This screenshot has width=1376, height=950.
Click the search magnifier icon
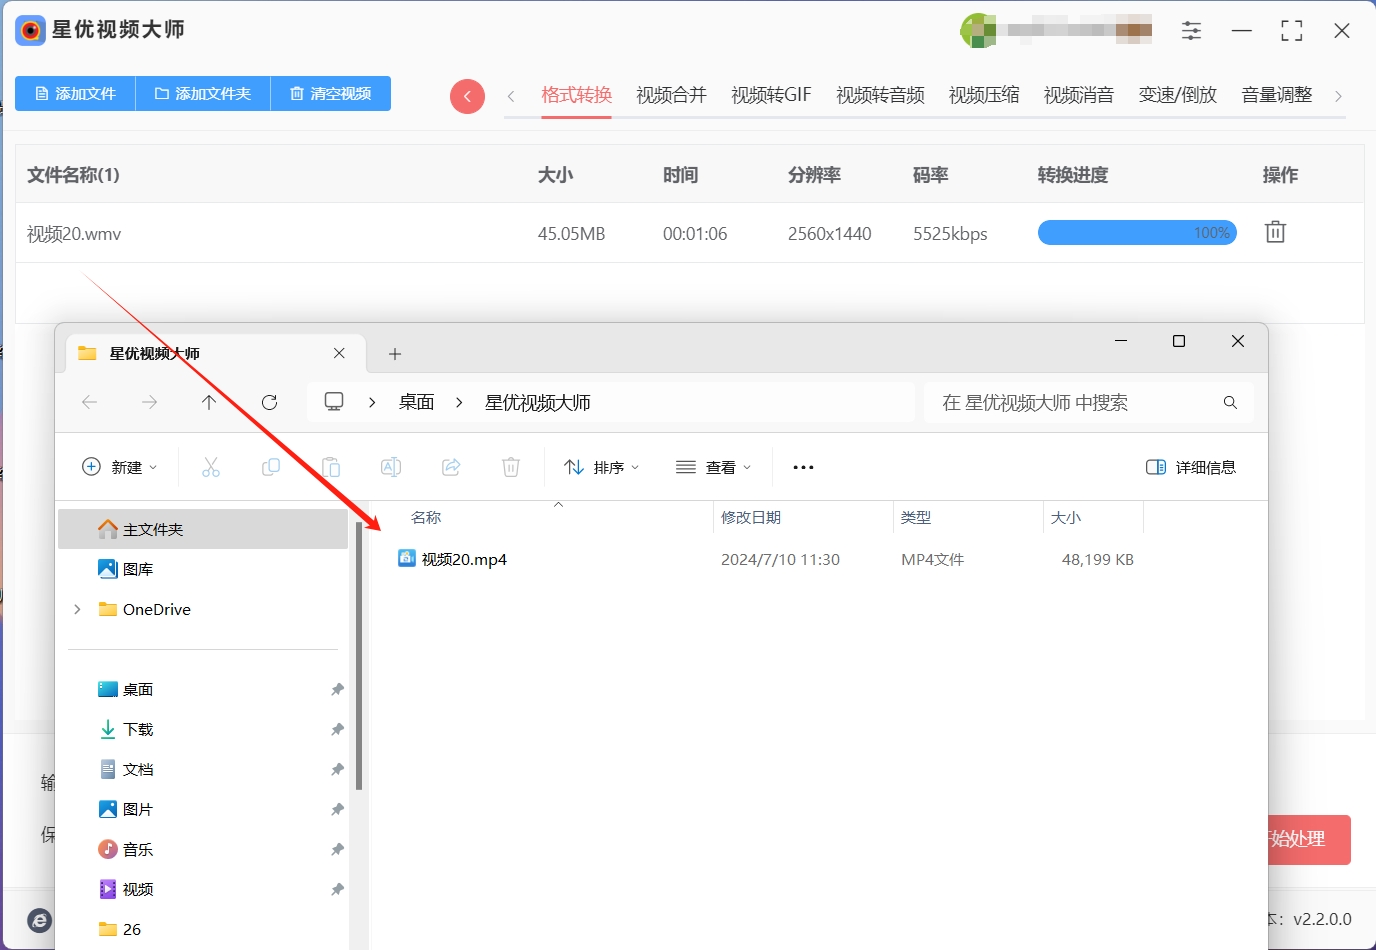click(x=1230, y=402)
